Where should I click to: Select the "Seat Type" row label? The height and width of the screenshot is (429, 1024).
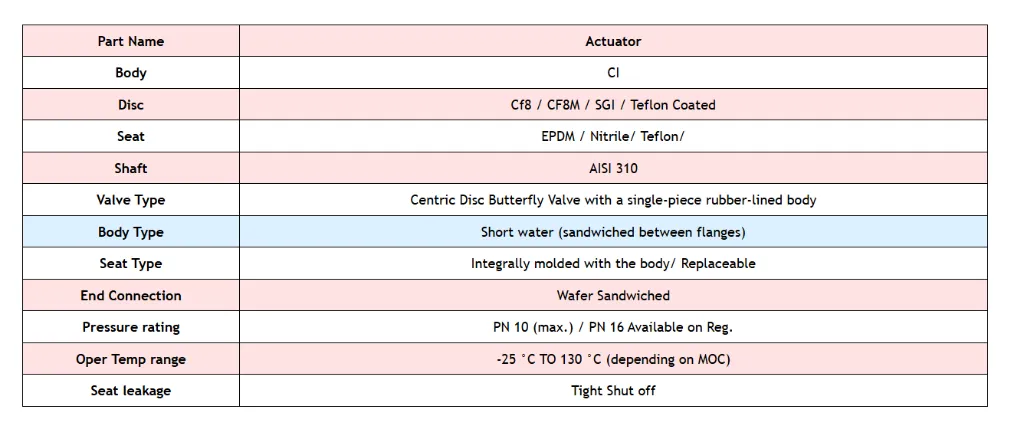131,264
